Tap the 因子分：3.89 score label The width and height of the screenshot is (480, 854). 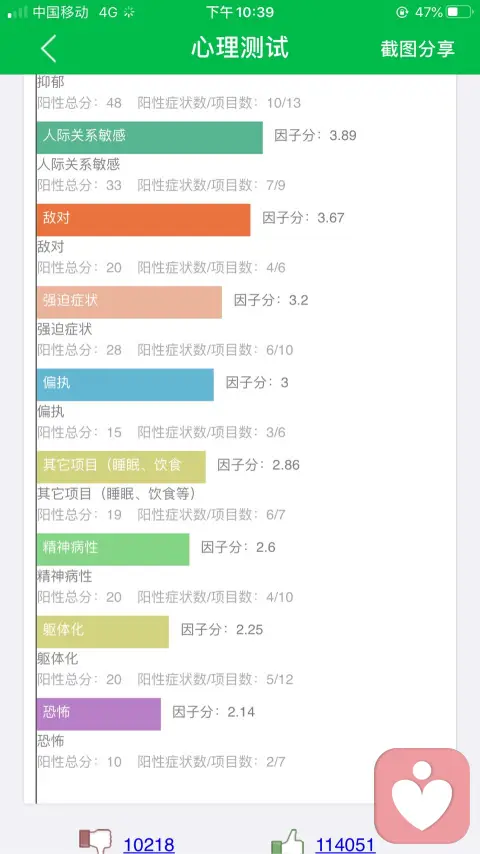click(x=315, y=136)
